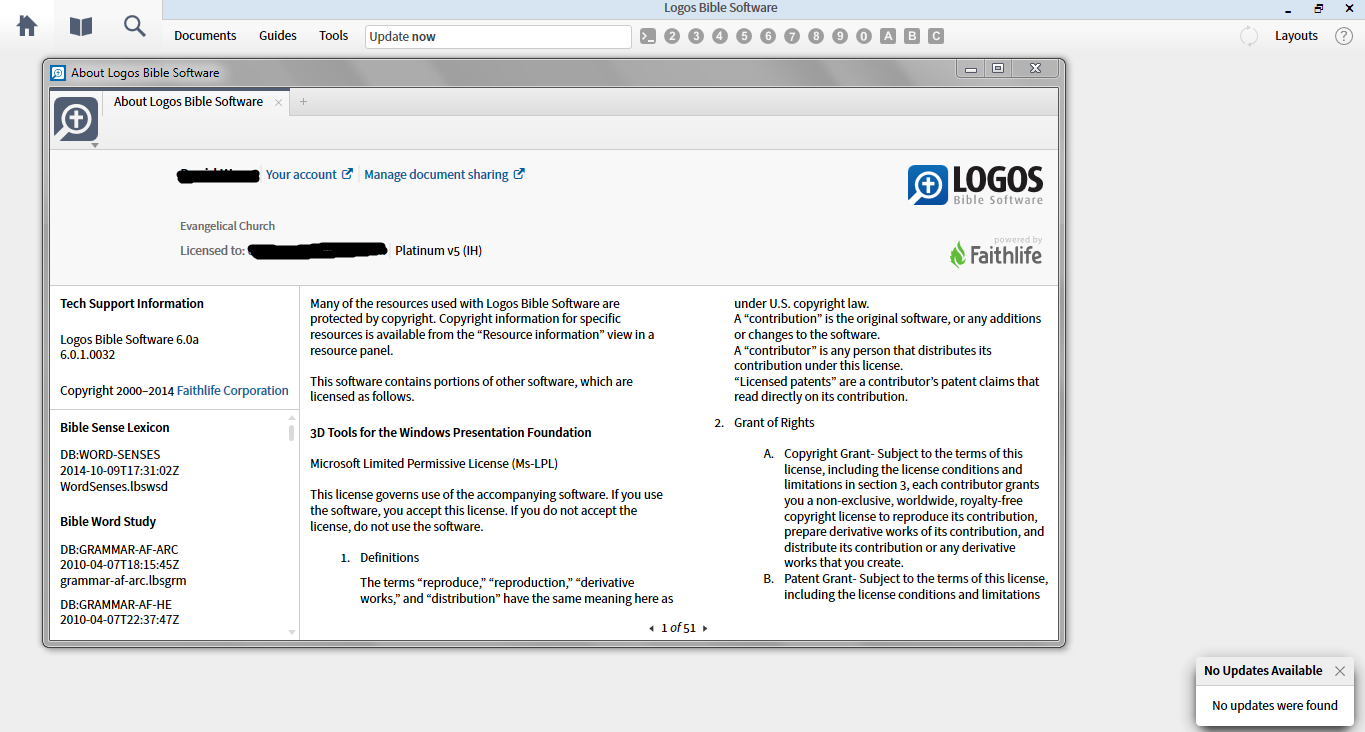Open the Search magnifier icon

(x=135, y=26)
